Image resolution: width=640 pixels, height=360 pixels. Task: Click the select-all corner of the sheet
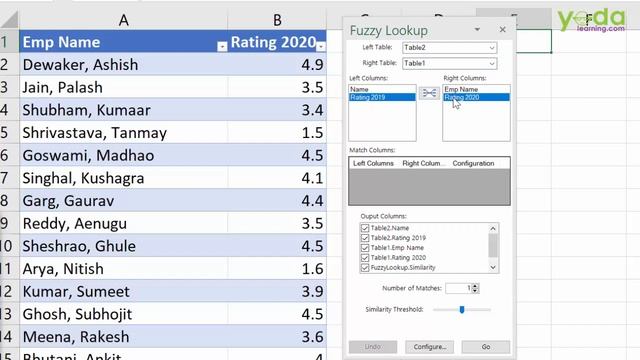(x=9, y=20)
